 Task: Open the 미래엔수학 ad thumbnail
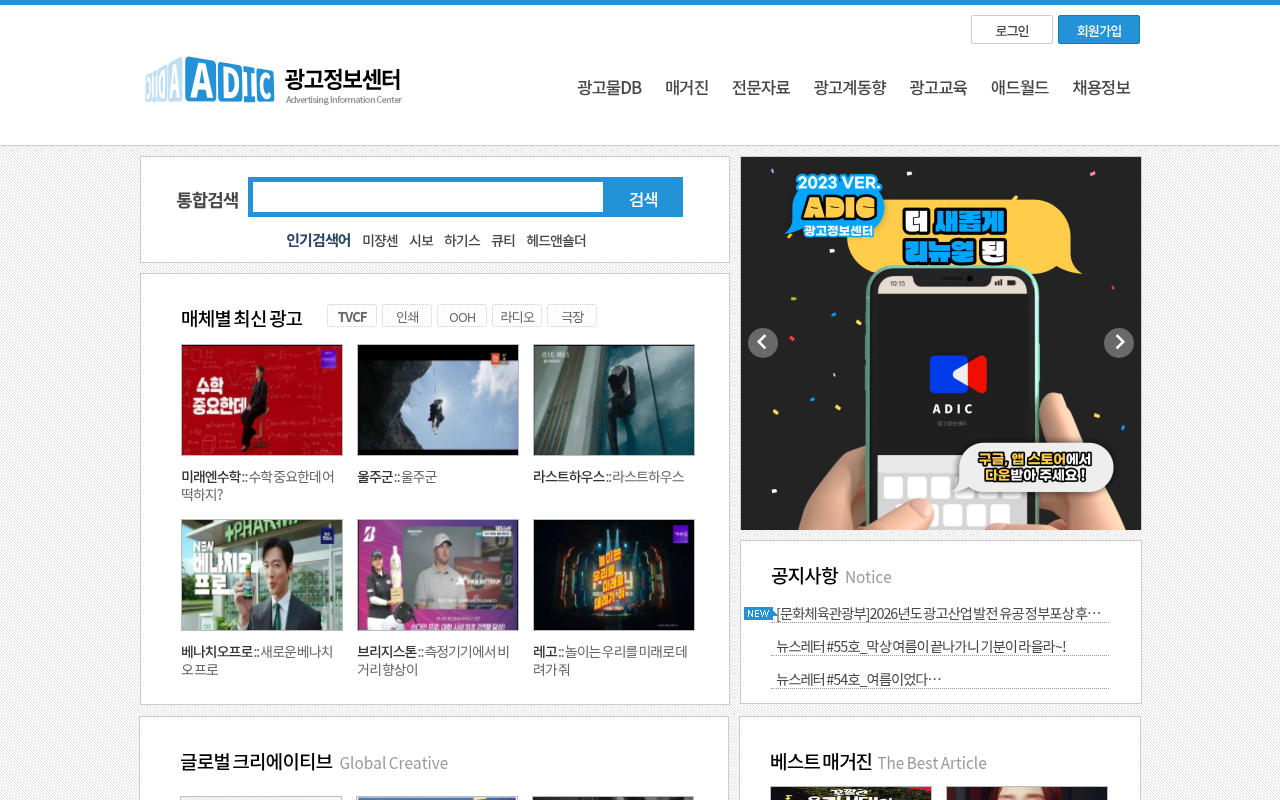(x=262, y=400)
